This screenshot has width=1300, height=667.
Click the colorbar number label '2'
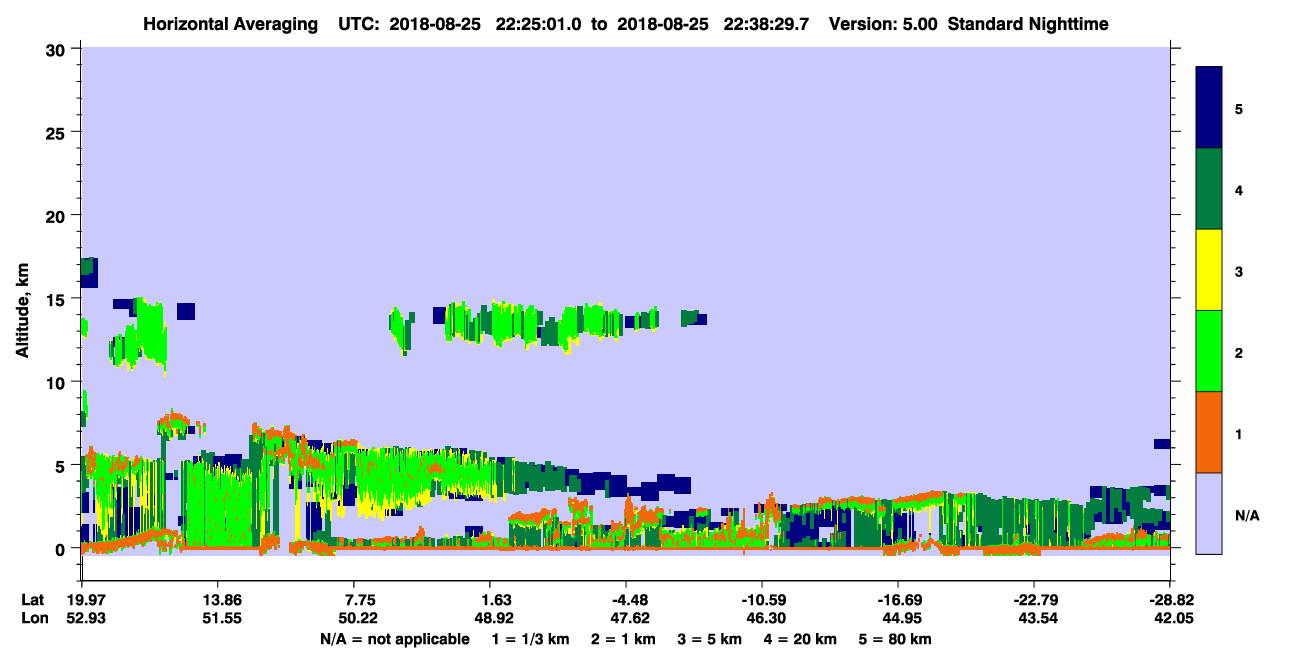pyautogui.click(x=1239, y=353)
